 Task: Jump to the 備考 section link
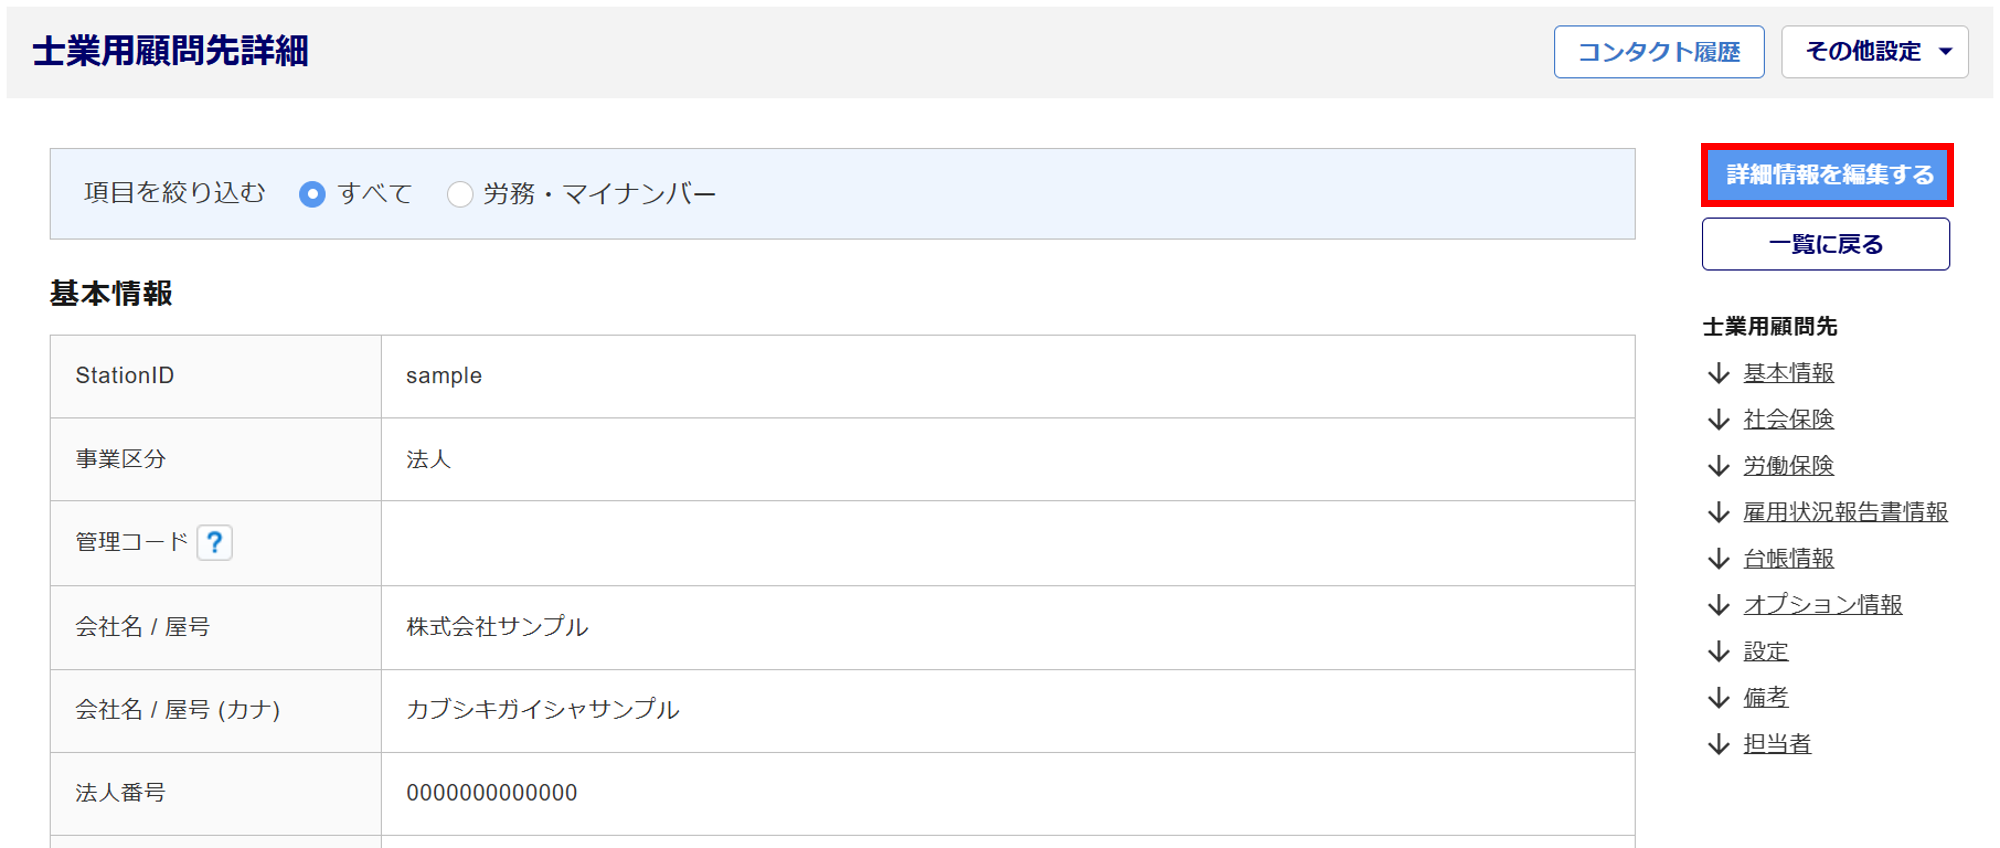(x=1765, y=697)
